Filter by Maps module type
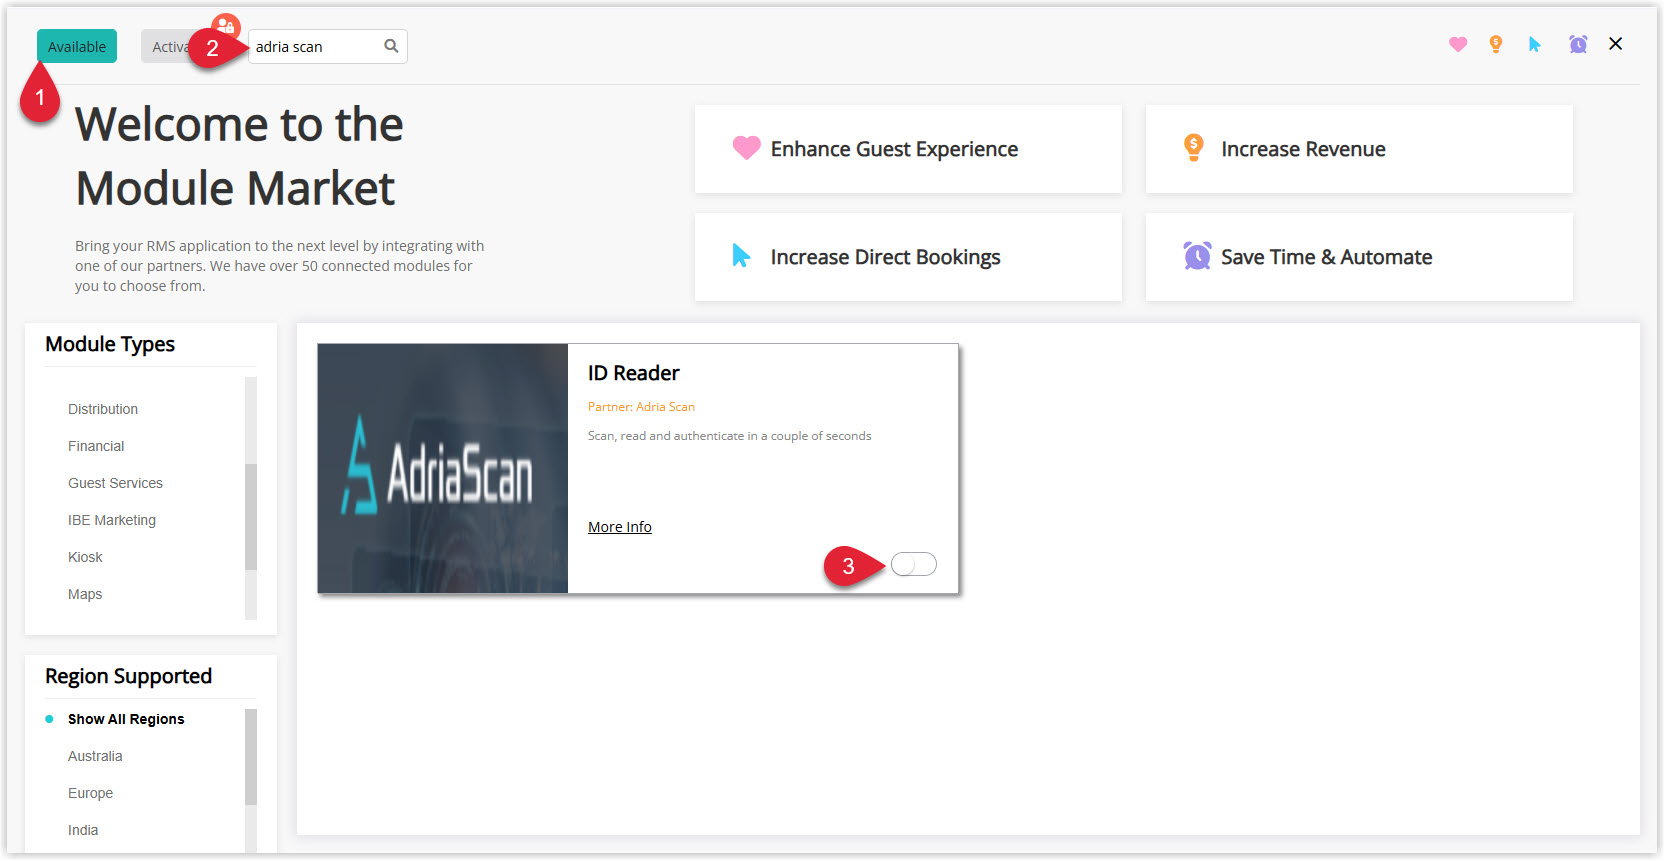Viewport: 1665px width, 861px height. pyautogui.click(x=85, y=594)
